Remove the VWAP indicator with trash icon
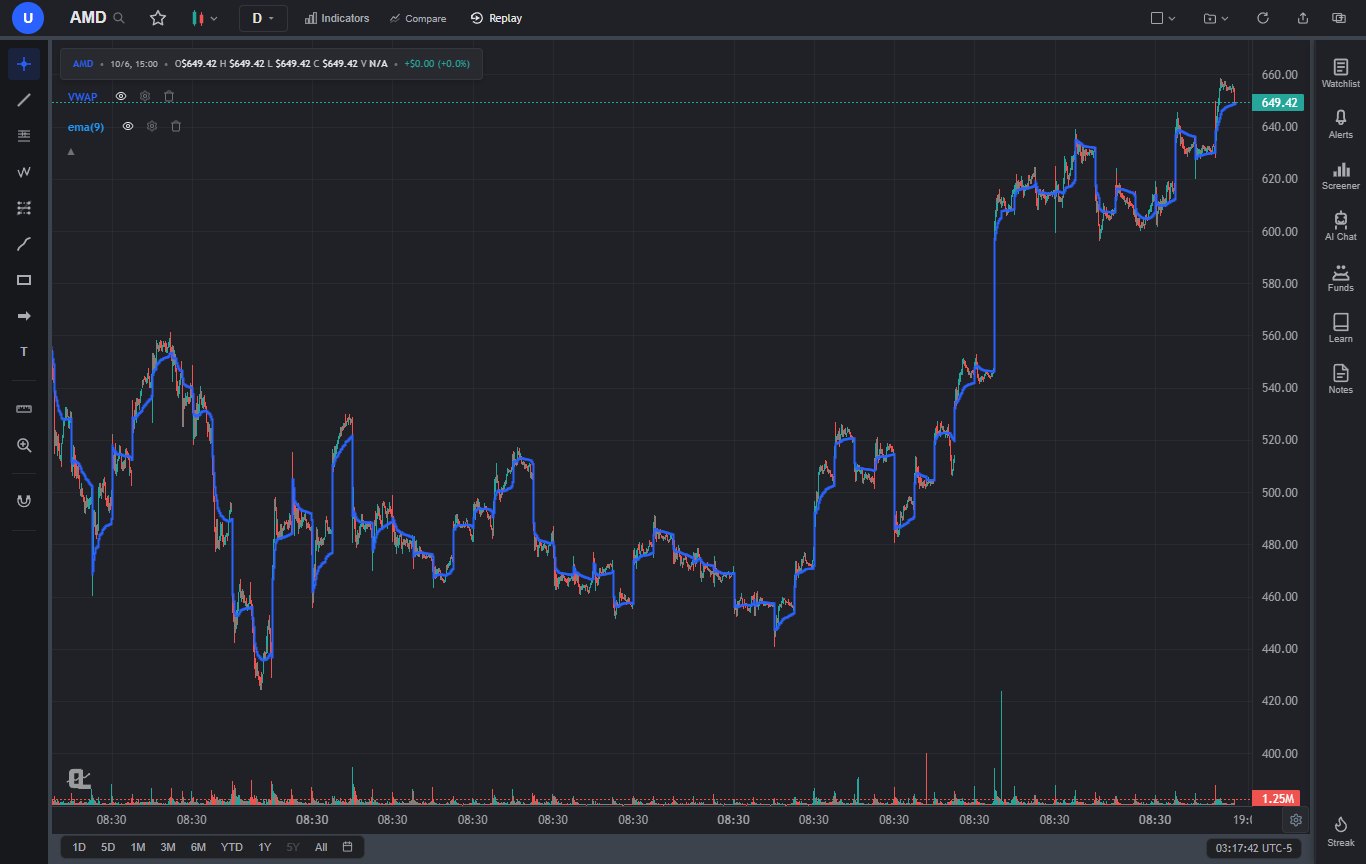This screenshot has height=864, width=1366. 169,96
